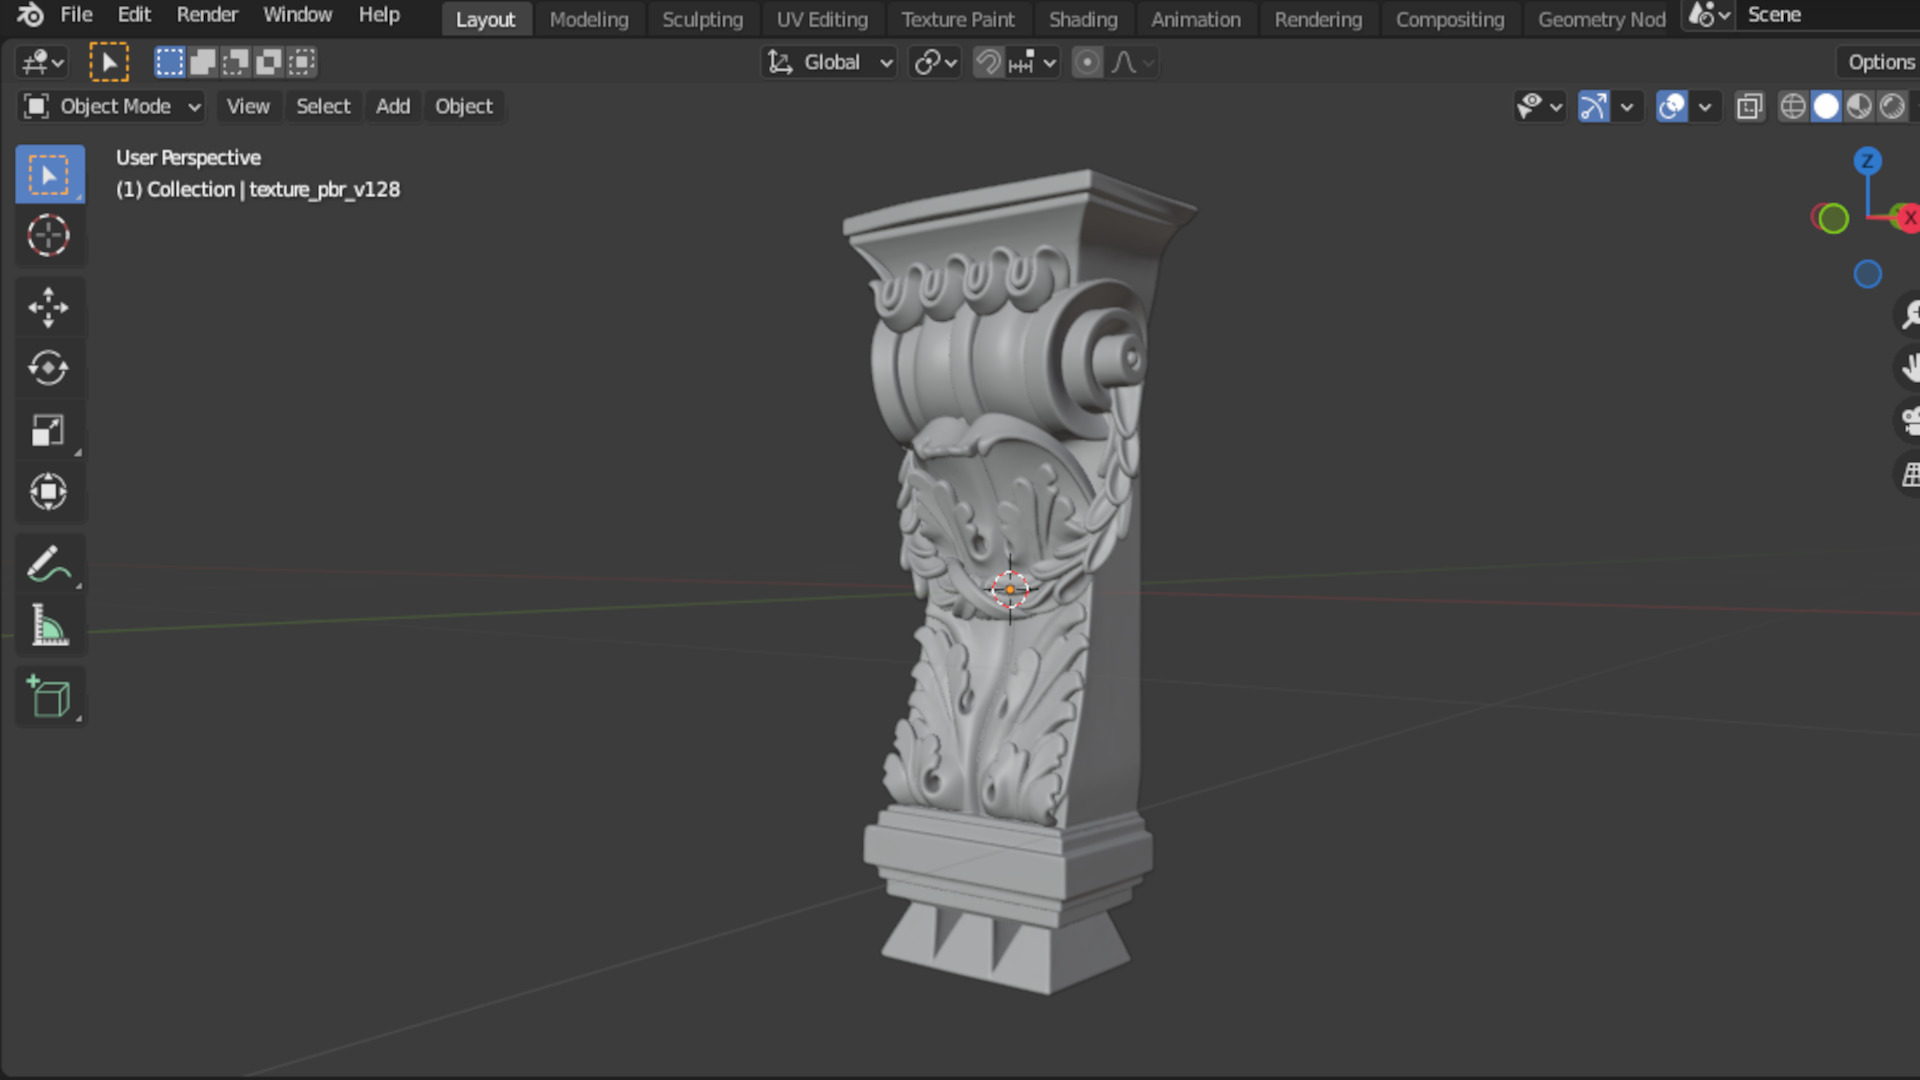
Task: Select the Transform tool
Action: (x=49, y=492)
